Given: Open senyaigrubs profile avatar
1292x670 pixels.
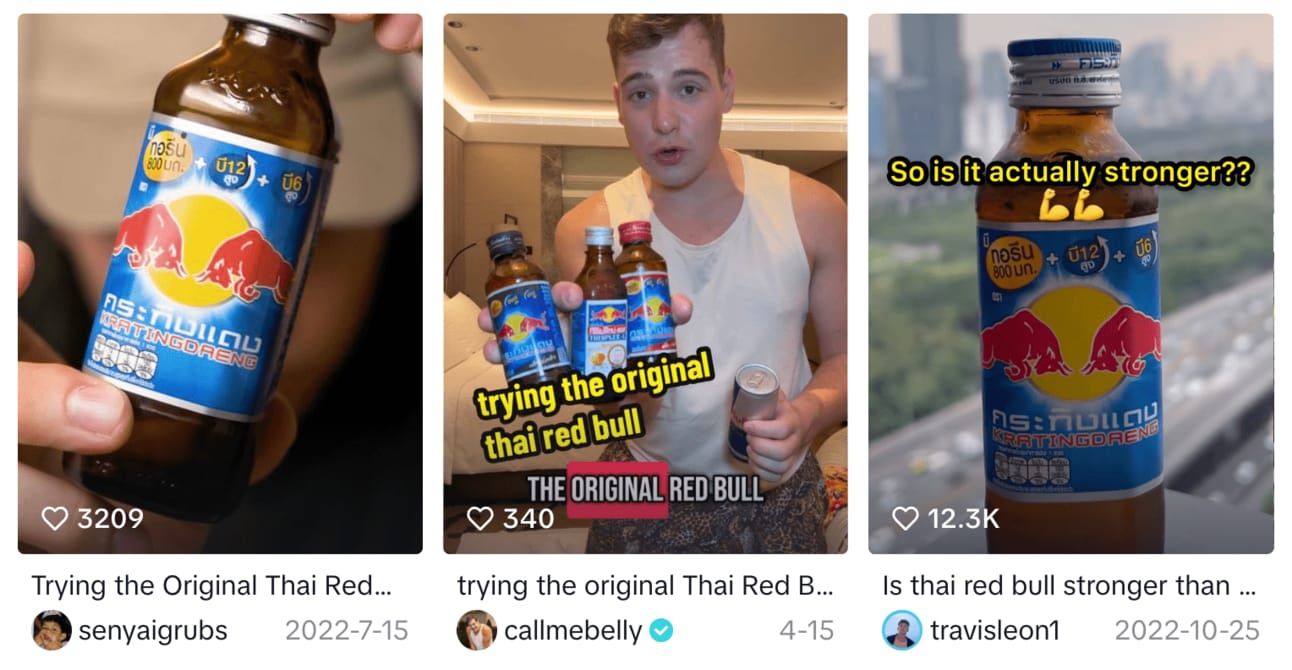Looking at the screenshot, I should pyautogui.click(x=51, y=630).
